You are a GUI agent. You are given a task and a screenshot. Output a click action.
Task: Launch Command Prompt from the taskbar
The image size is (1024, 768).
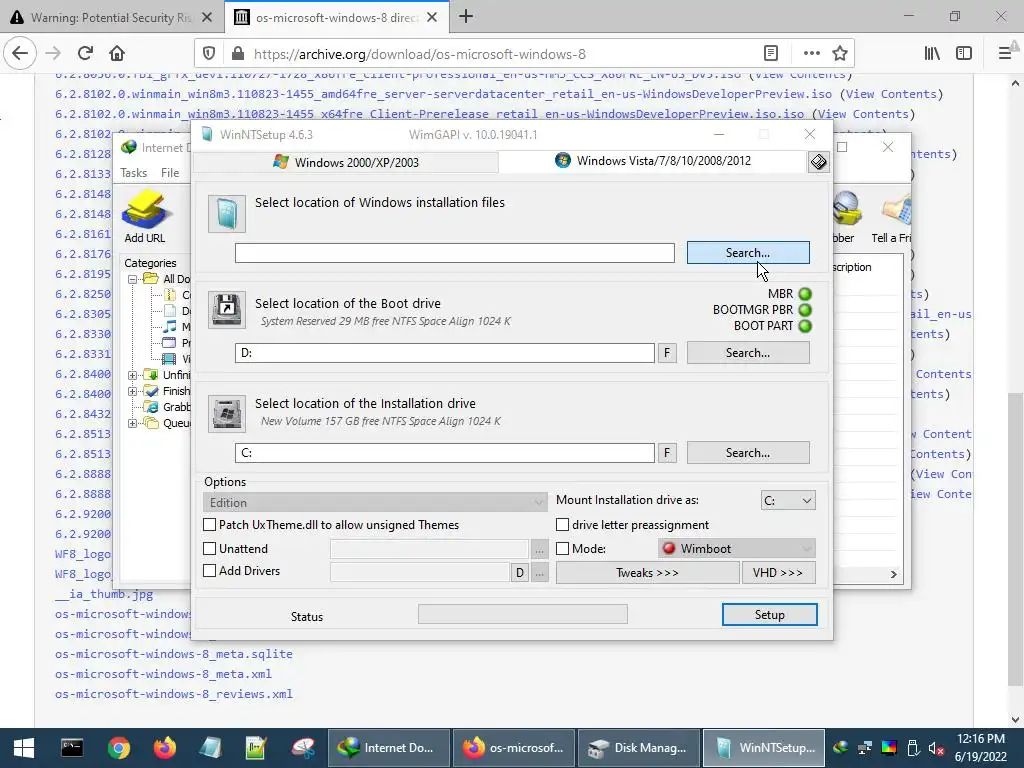pos(72,748)
